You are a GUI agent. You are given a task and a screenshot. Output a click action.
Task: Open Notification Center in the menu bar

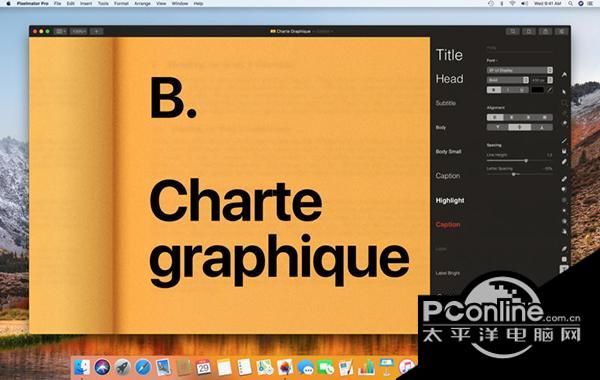(591, 3)
